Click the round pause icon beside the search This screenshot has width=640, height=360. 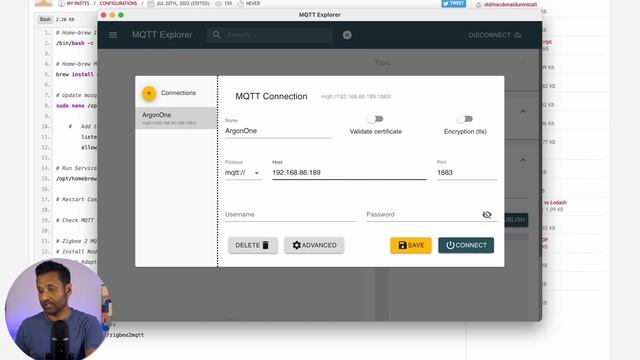347,35
